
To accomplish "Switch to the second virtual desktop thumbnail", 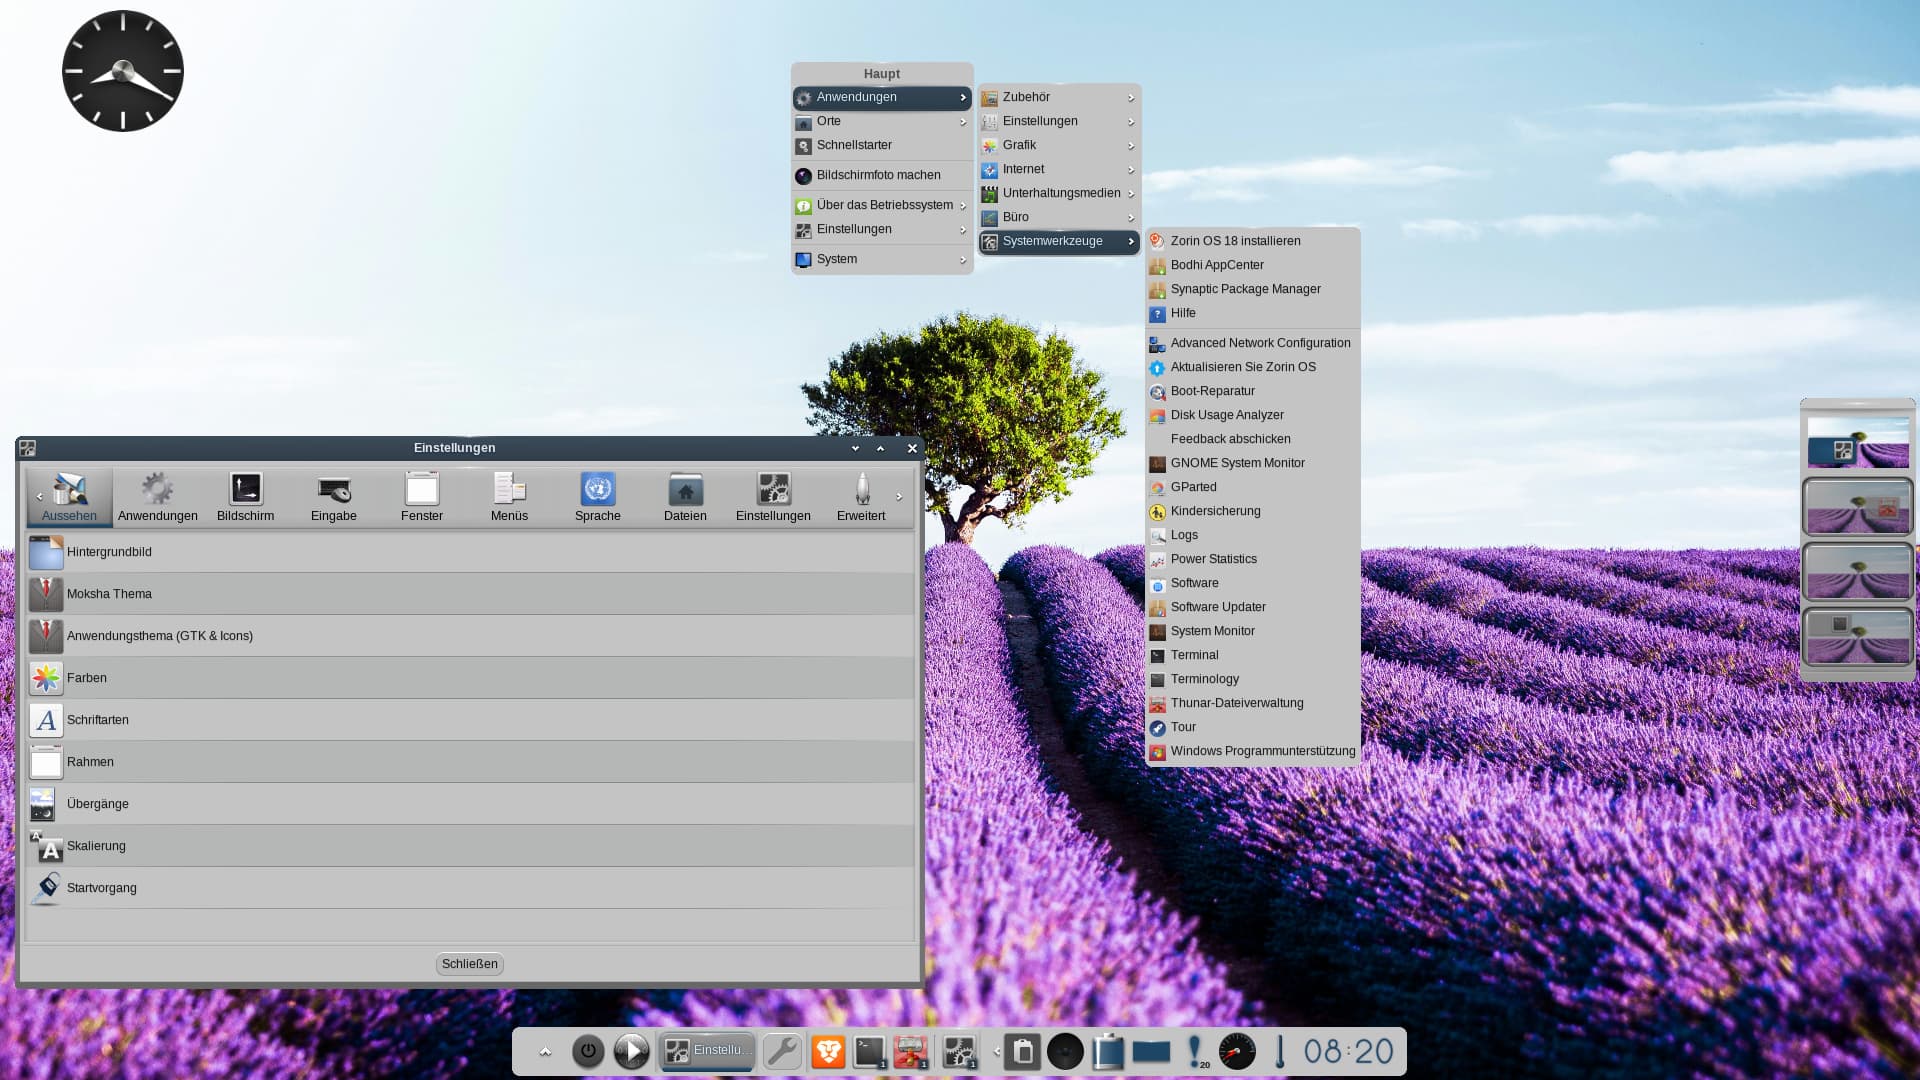I will coord(1857,508).
